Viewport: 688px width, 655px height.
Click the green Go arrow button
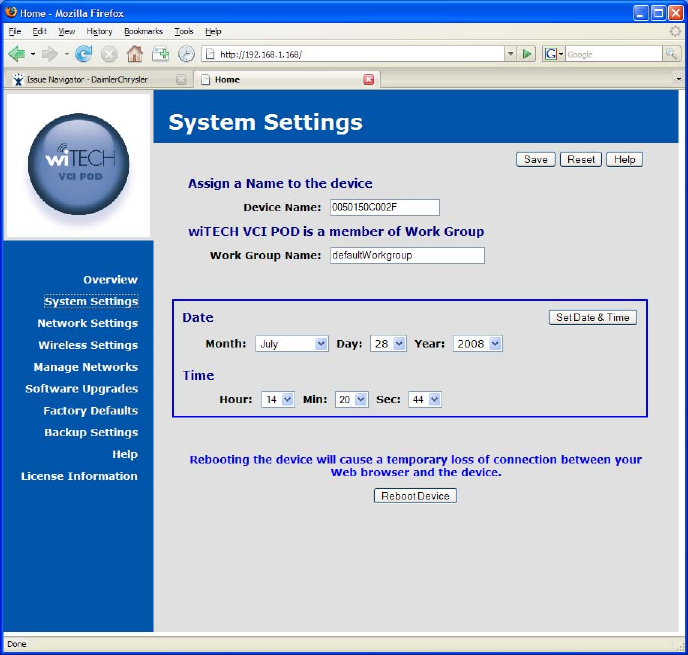(x=527, y=54)
